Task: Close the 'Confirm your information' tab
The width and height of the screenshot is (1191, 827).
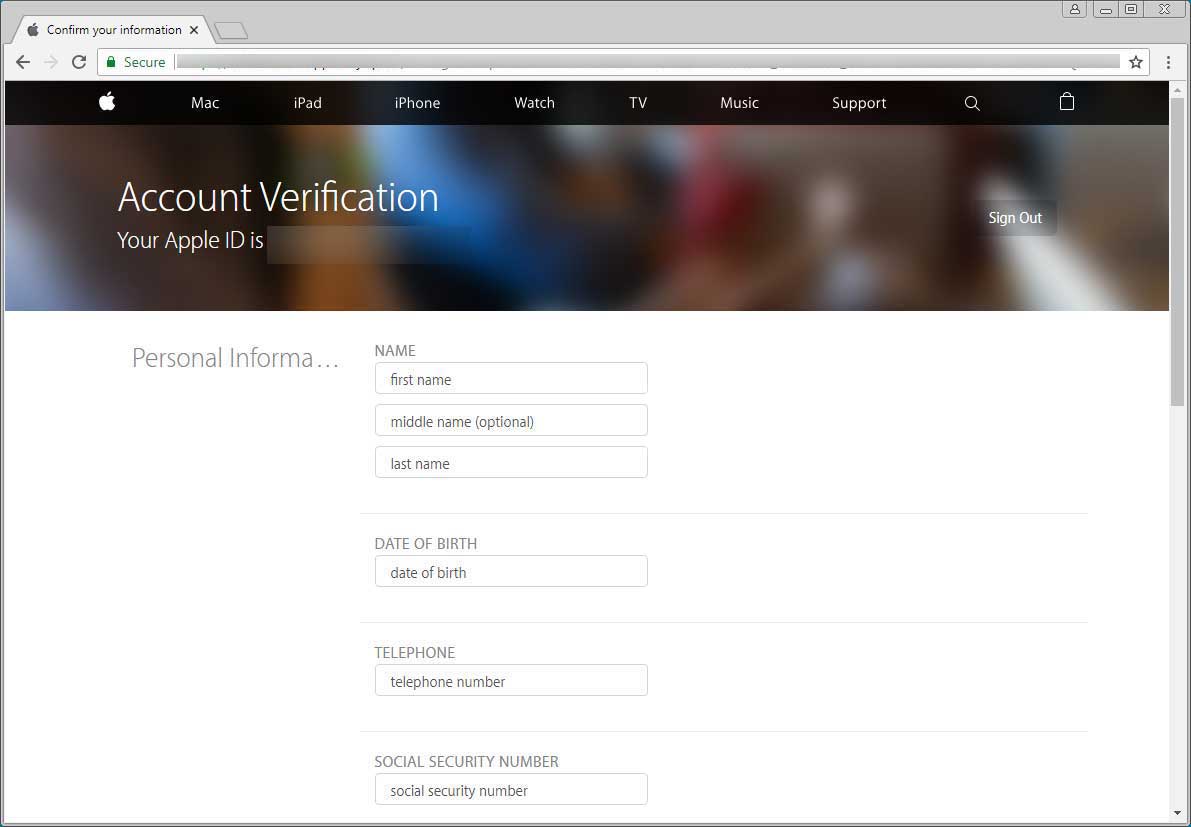Action: [x=194, y=30]
